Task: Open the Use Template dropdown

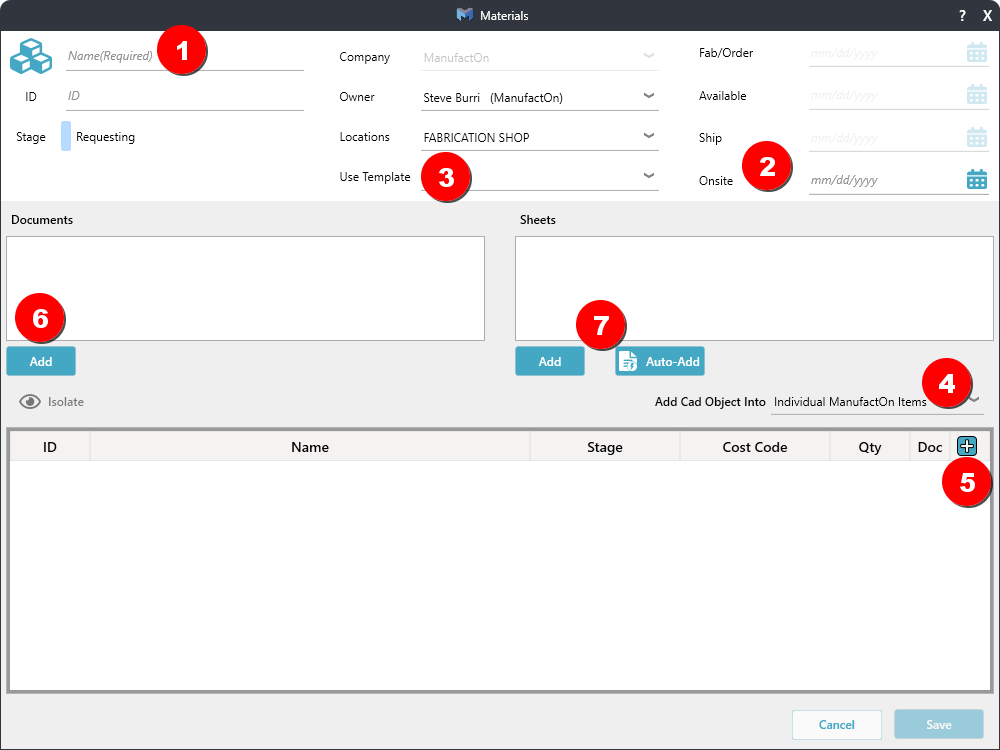Action: coord(649,176)
